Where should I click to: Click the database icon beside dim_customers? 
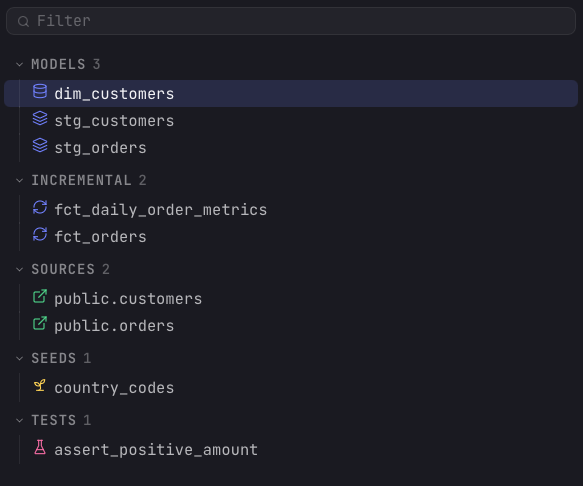tap(40, 91)
